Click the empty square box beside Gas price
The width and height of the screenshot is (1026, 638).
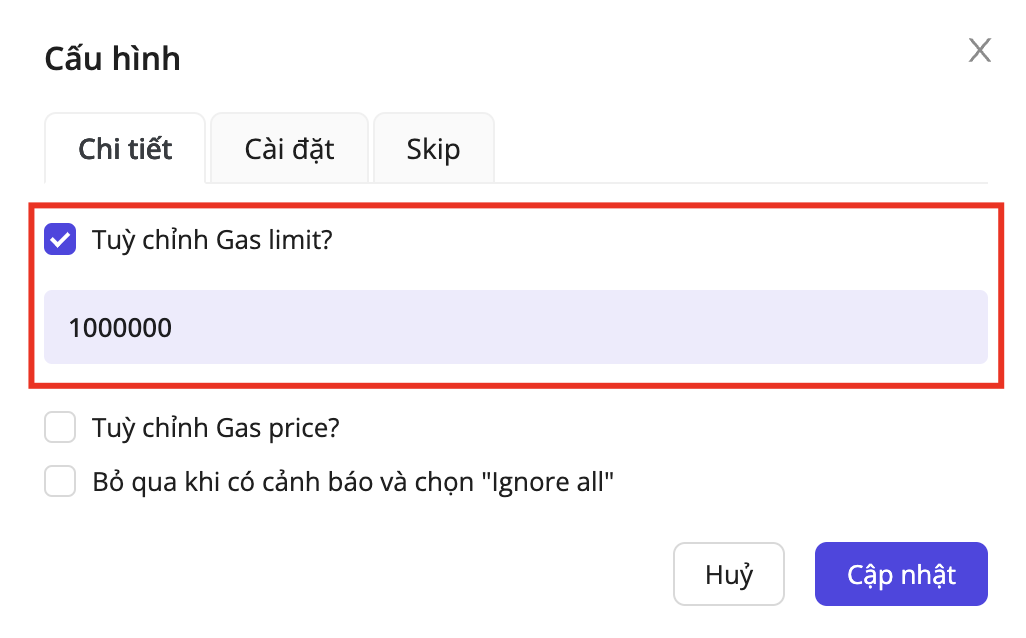point(60,428)
